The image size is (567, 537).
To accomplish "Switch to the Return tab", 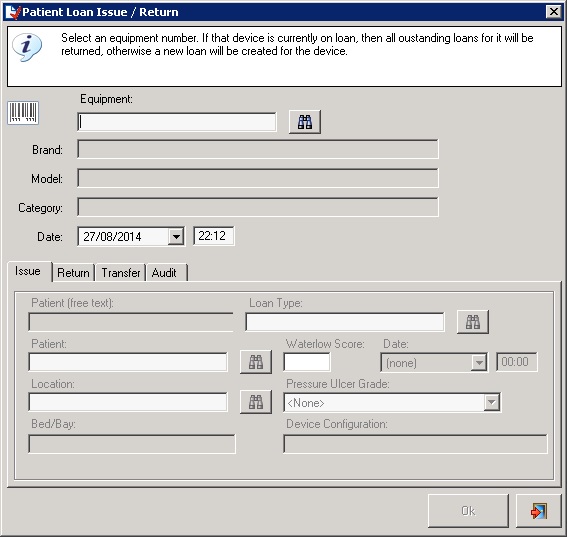I will 73,273.
